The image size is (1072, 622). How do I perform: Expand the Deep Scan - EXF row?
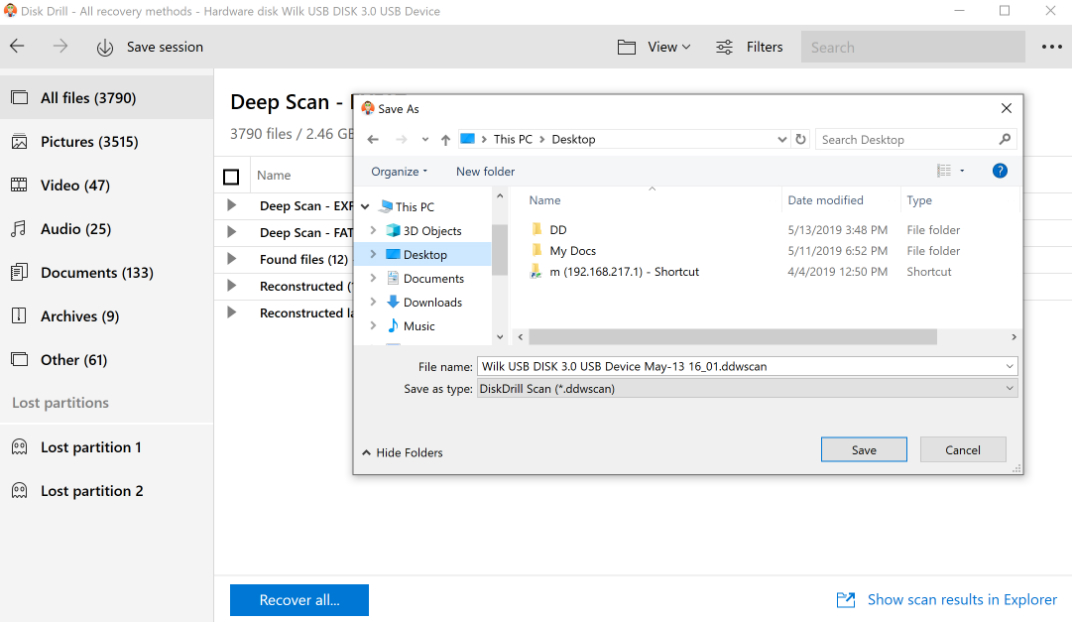tap(231, 205)
